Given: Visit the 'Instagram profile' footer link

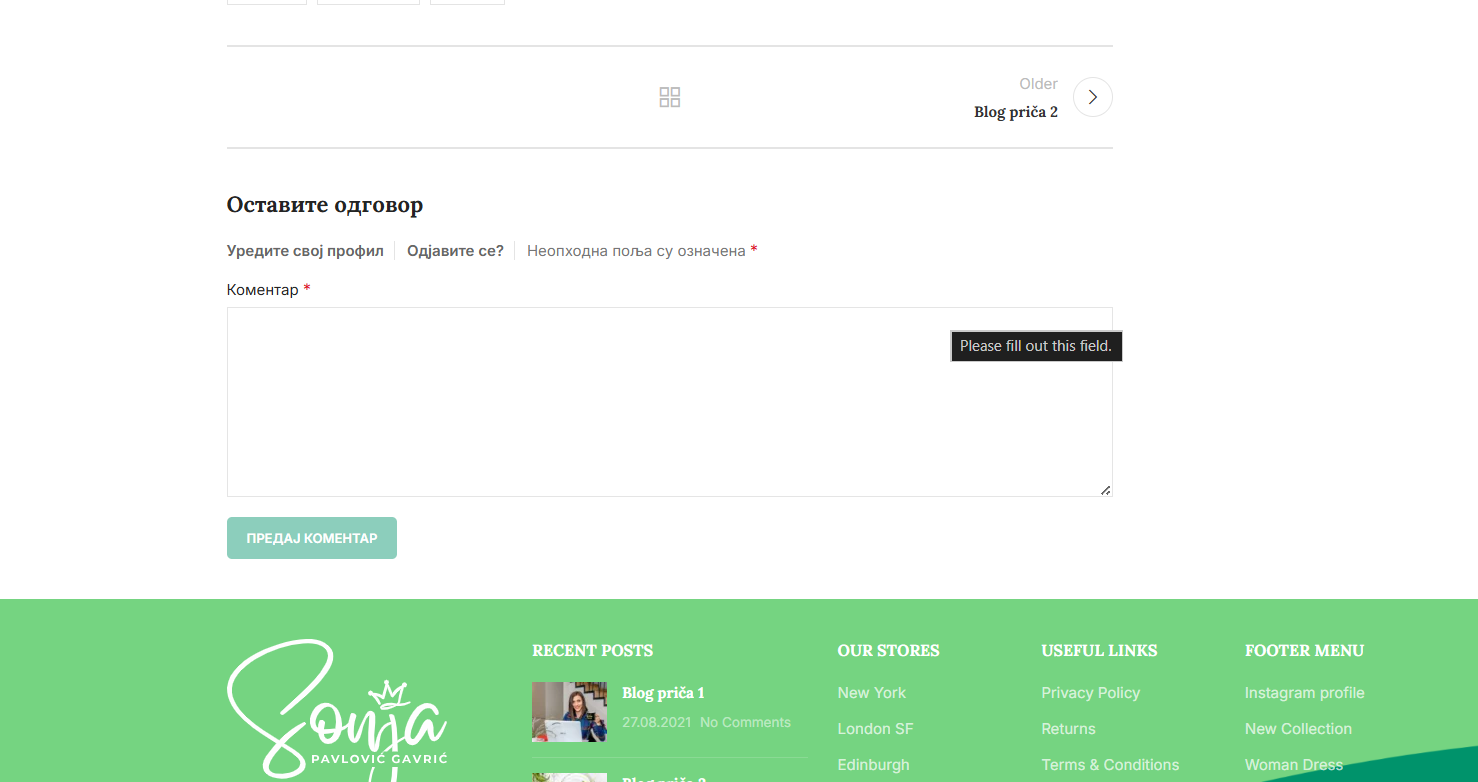Looking at the screenshot, I should point(1304,693).
